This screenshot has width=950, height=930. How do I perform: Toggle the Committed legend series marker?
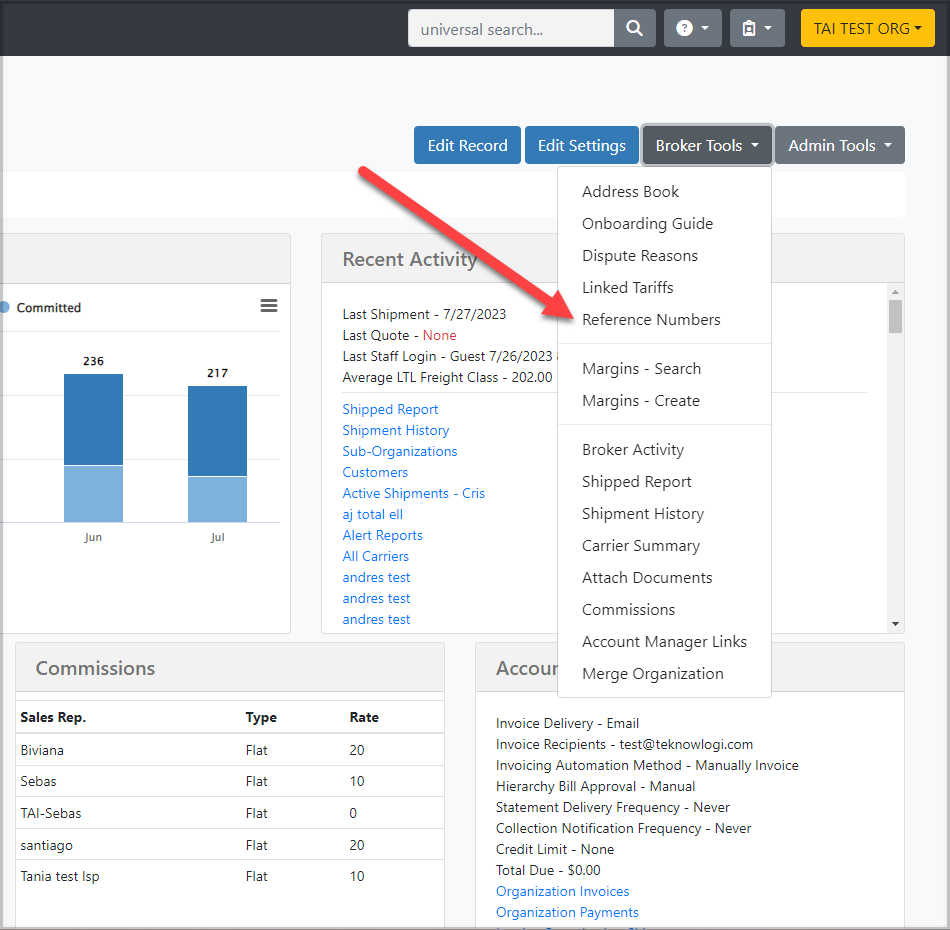4,308
